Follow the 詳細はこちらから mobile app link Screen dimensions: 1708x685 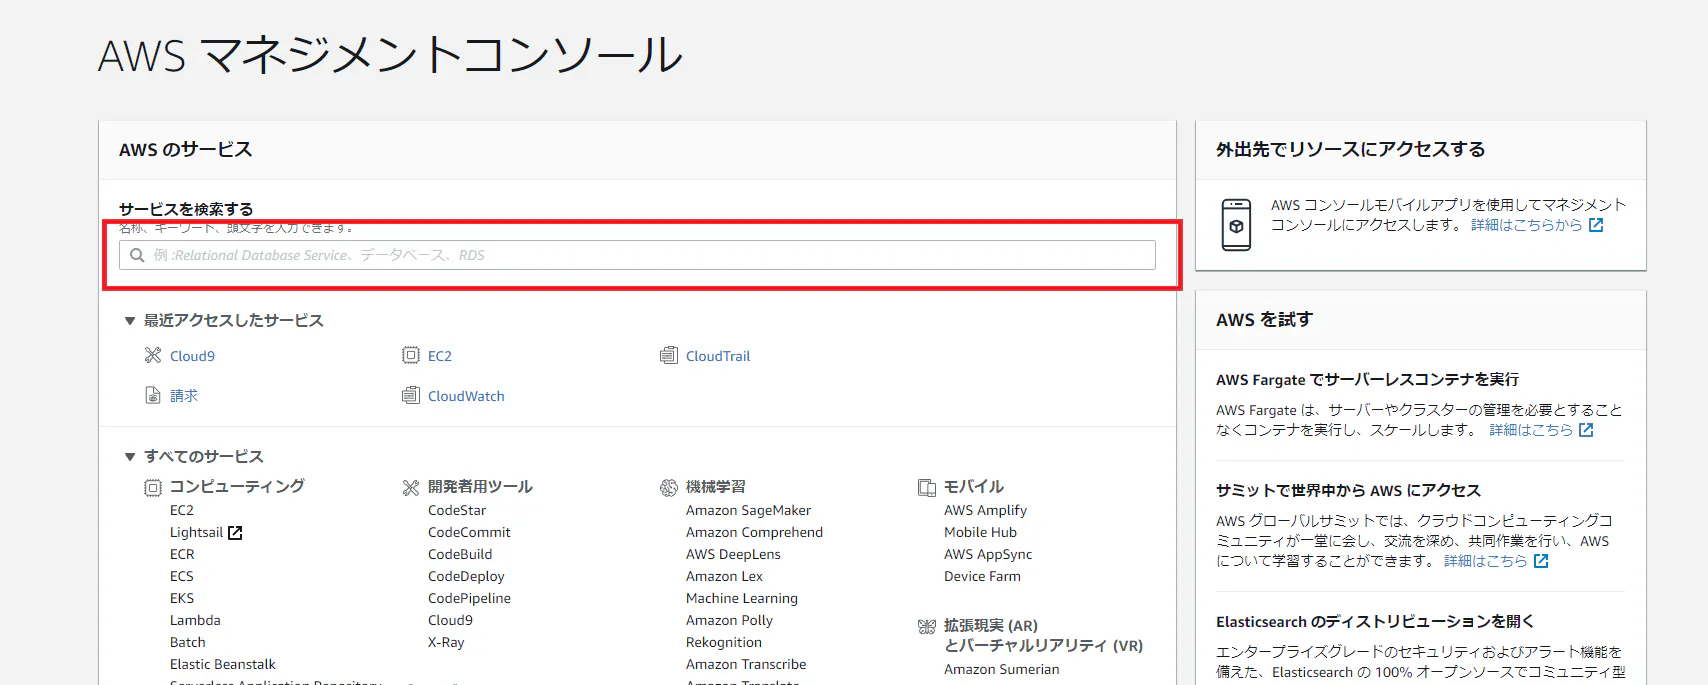[1526, 225]
